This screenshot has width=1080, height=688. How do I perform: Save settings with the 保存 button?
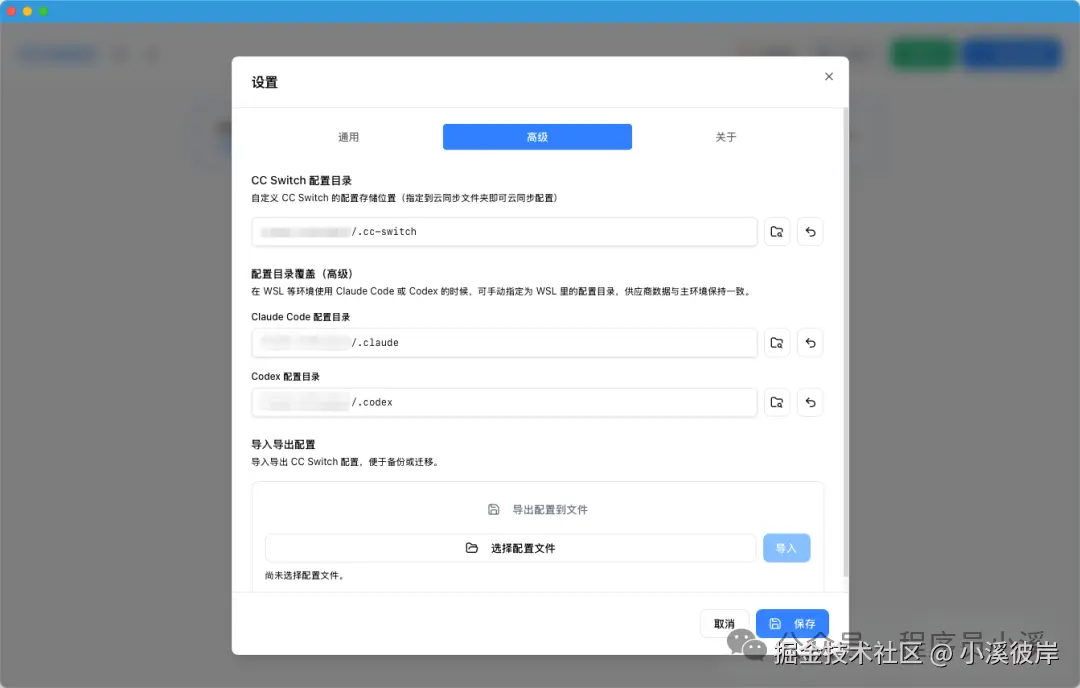click(792, 623)
